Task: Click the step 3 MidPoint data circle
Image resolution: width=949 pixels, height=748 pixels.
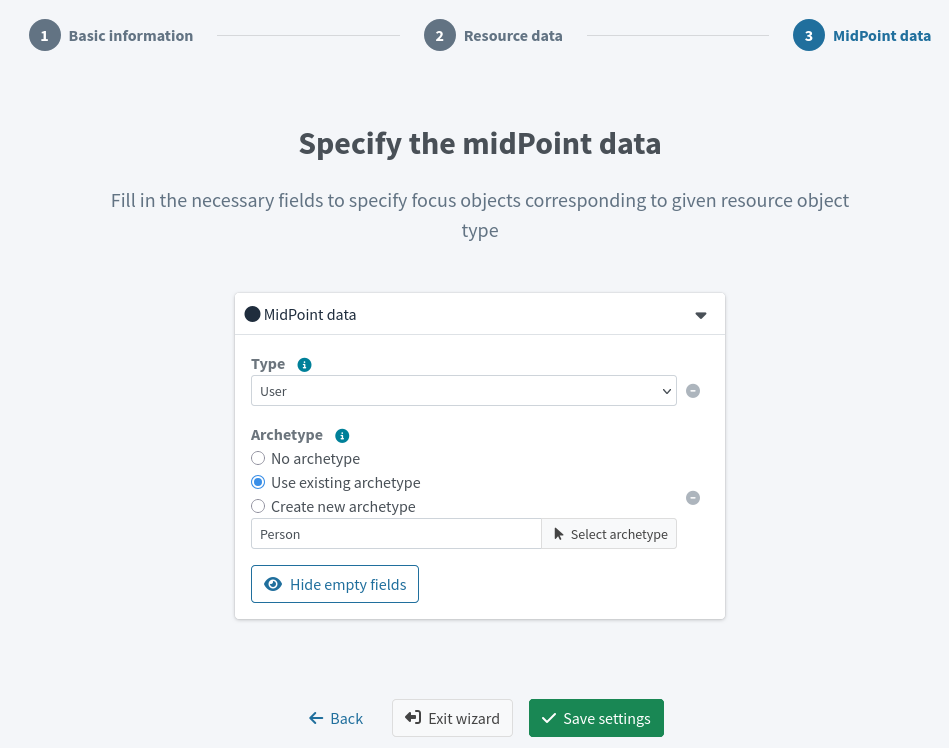Action: (x=810, y=35)
